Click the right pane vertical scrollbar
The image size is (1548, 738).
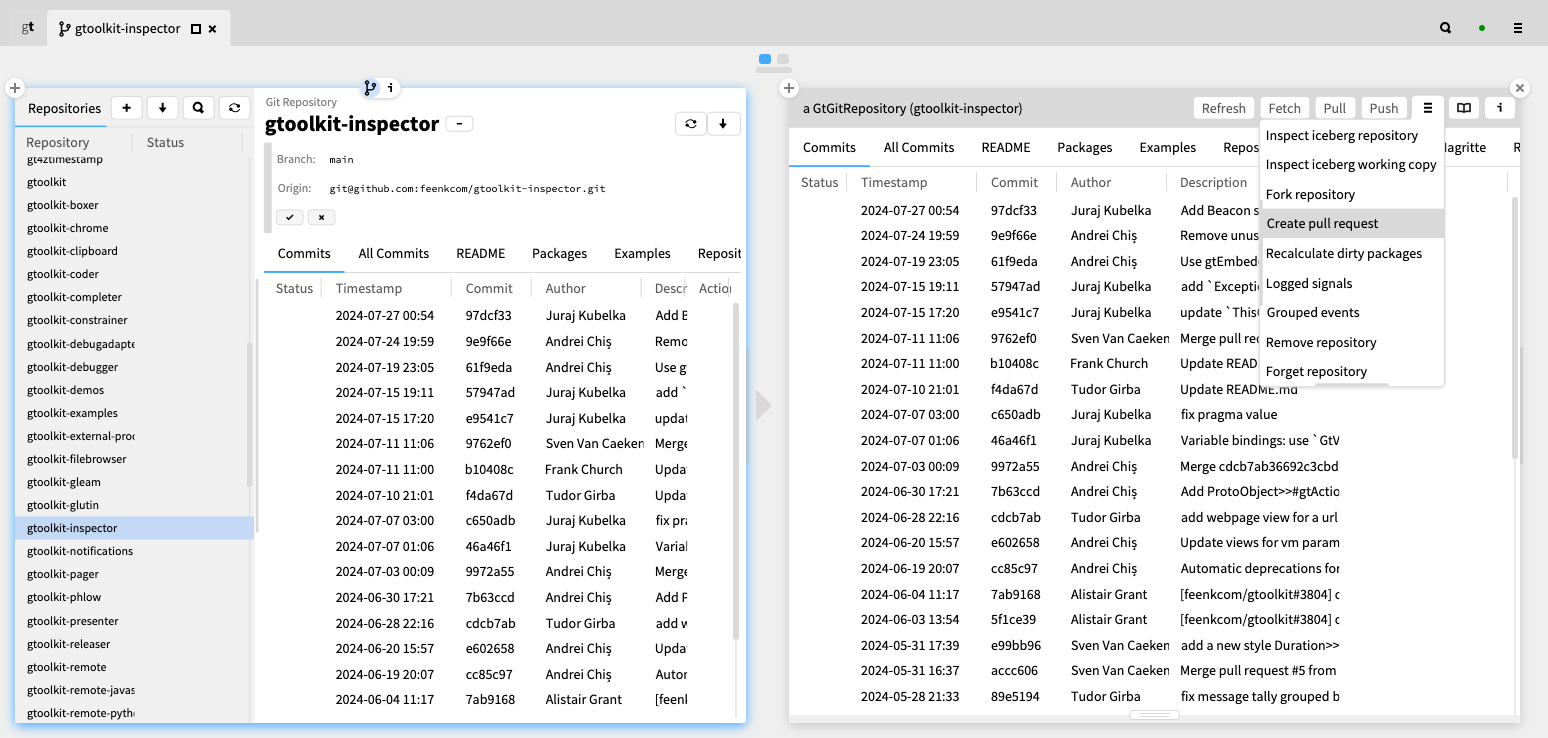(x=1515, y=330)
